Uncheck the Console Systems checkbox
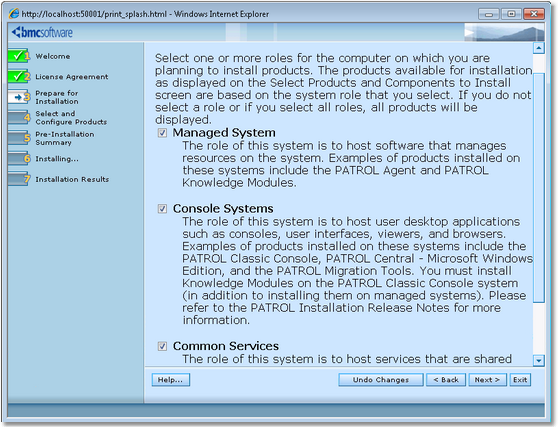 pyautogui.click(x=162, y=209)
